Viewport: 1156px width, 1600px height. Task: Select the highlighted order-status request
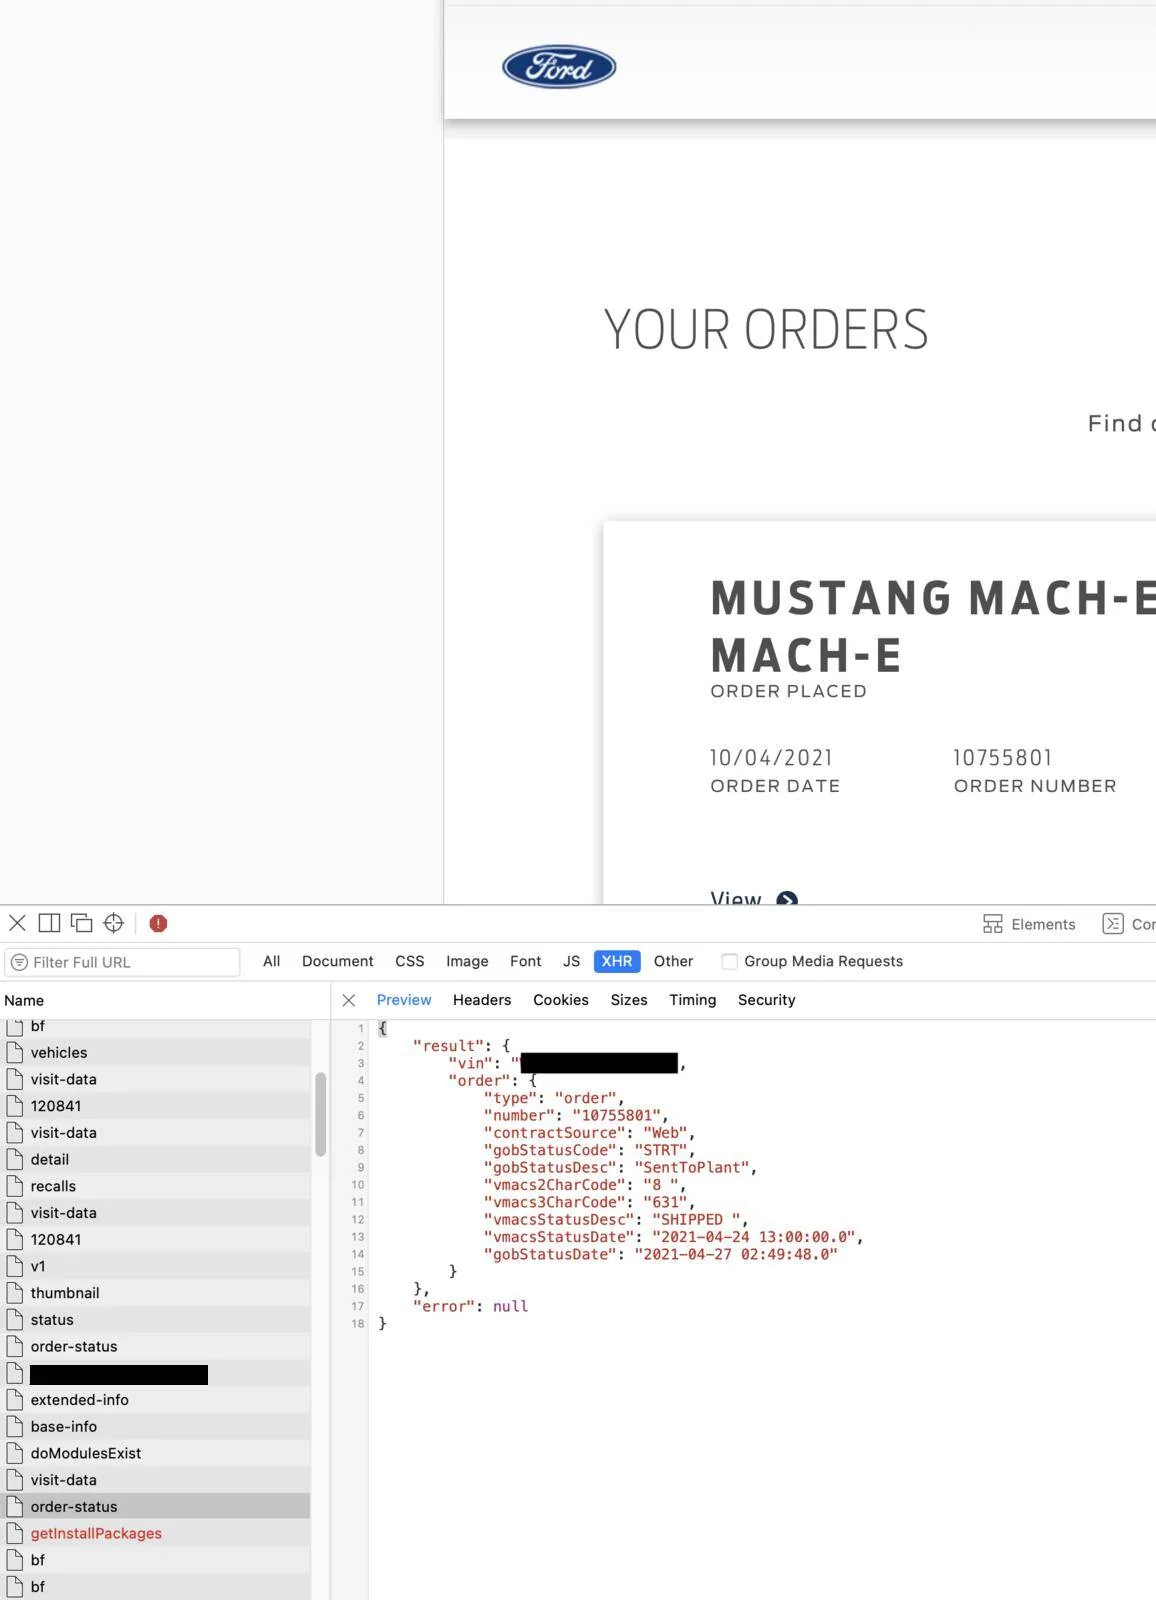pyautogui.click(x=155, y=1507)
